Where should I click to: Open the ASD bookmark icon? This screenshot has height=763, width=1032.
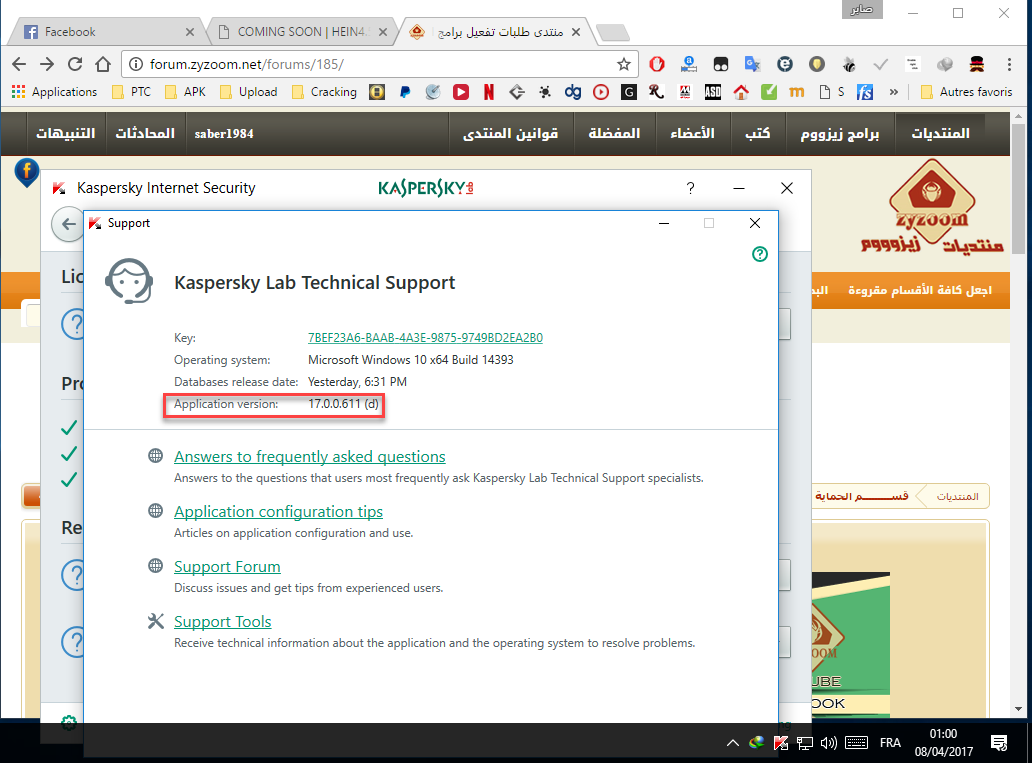712,92
